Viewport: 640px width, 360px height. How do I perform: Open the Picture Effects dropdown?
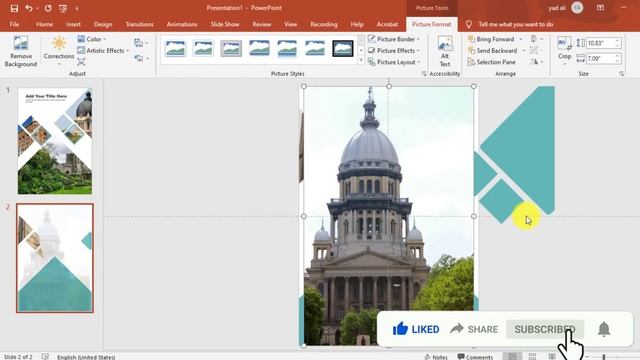click(x=394, y=51)
